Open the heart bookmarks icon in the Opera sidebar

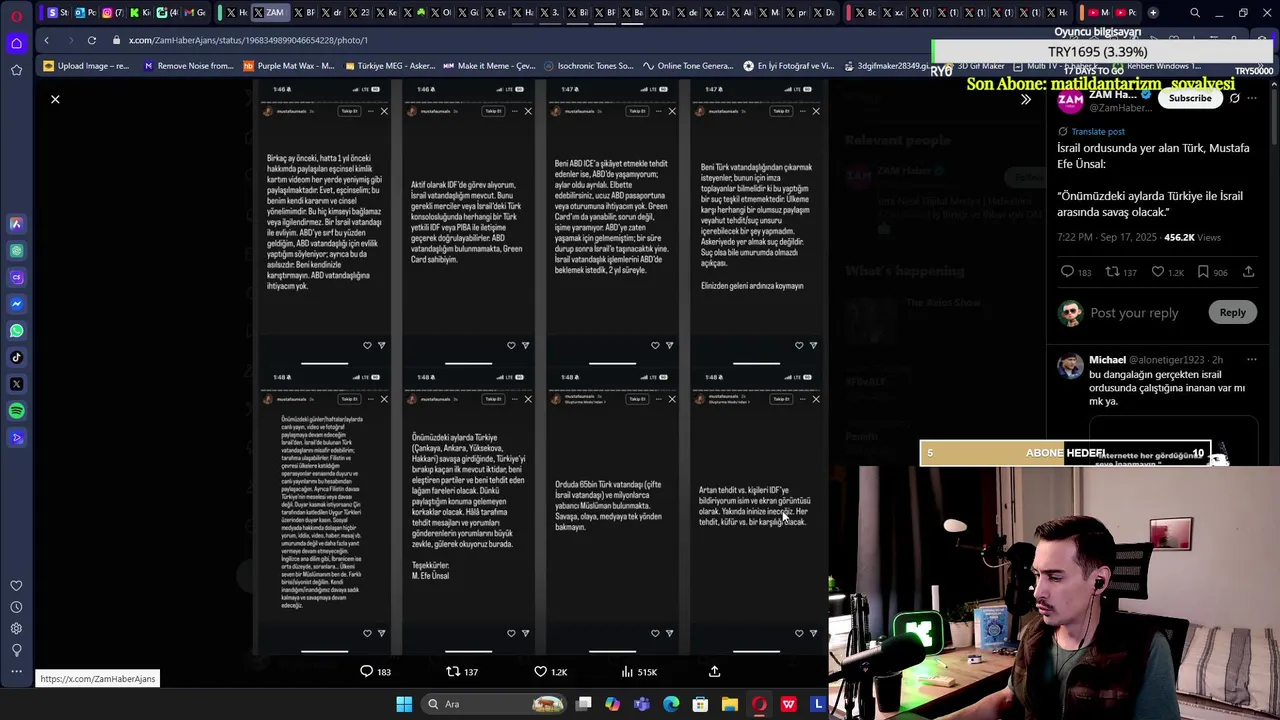pos(16,586)
